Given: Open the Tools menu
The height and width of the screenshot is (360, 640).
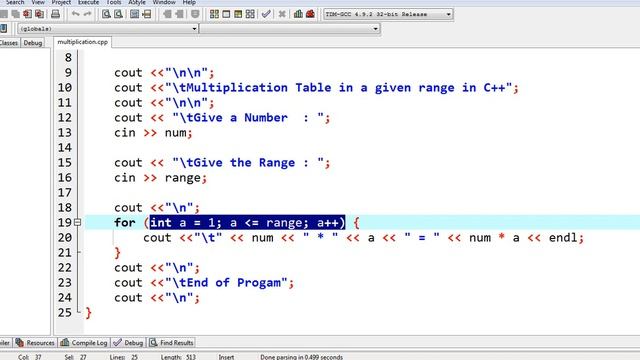Looking at the screenshot, I should 113,2.
